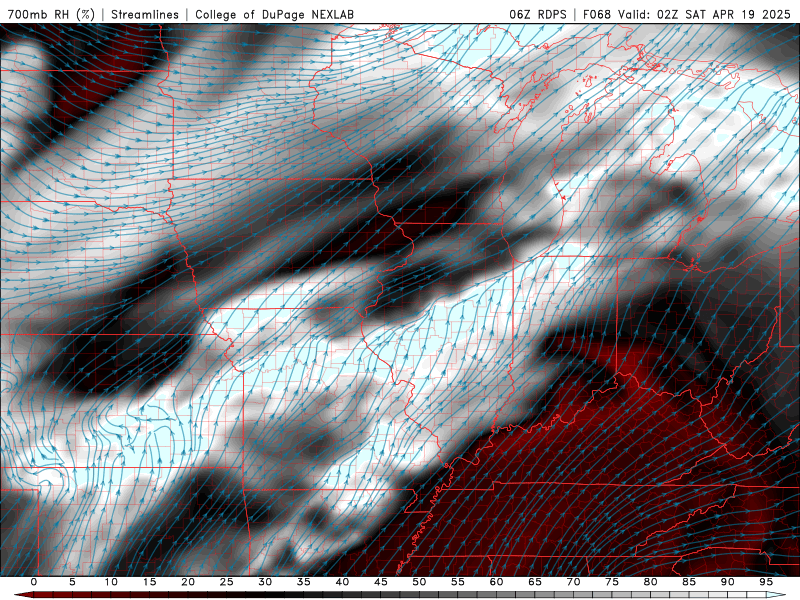Click the 'Streamlines' label in the header
Image resolution: width=800 pixels, height=600 pixels.
(x=145, y=14)
